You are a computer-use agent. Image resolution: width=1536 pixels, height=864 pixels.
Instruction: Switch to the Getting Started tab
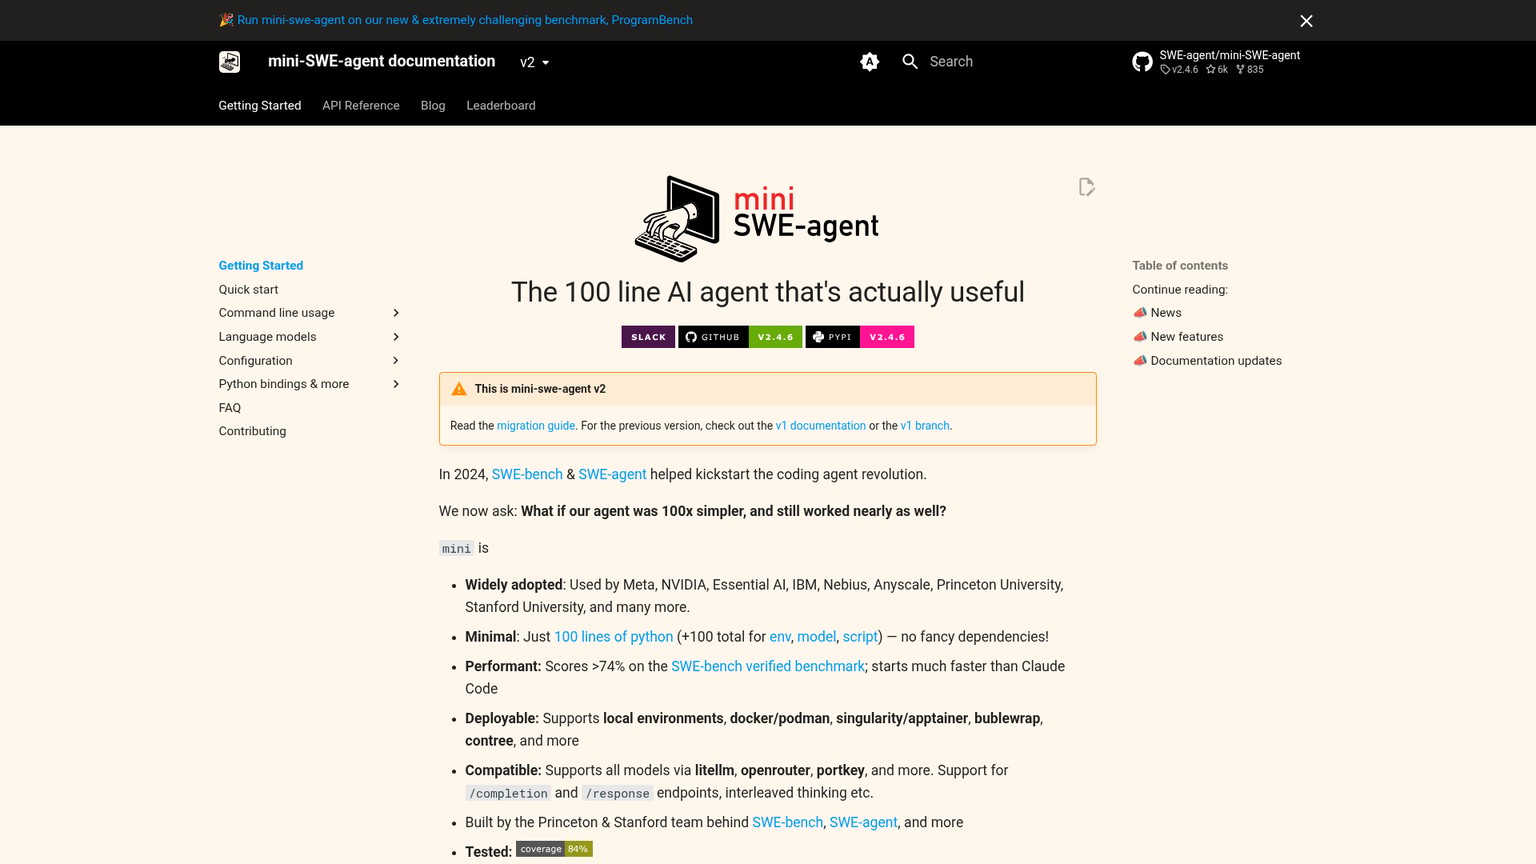(260, 105)
